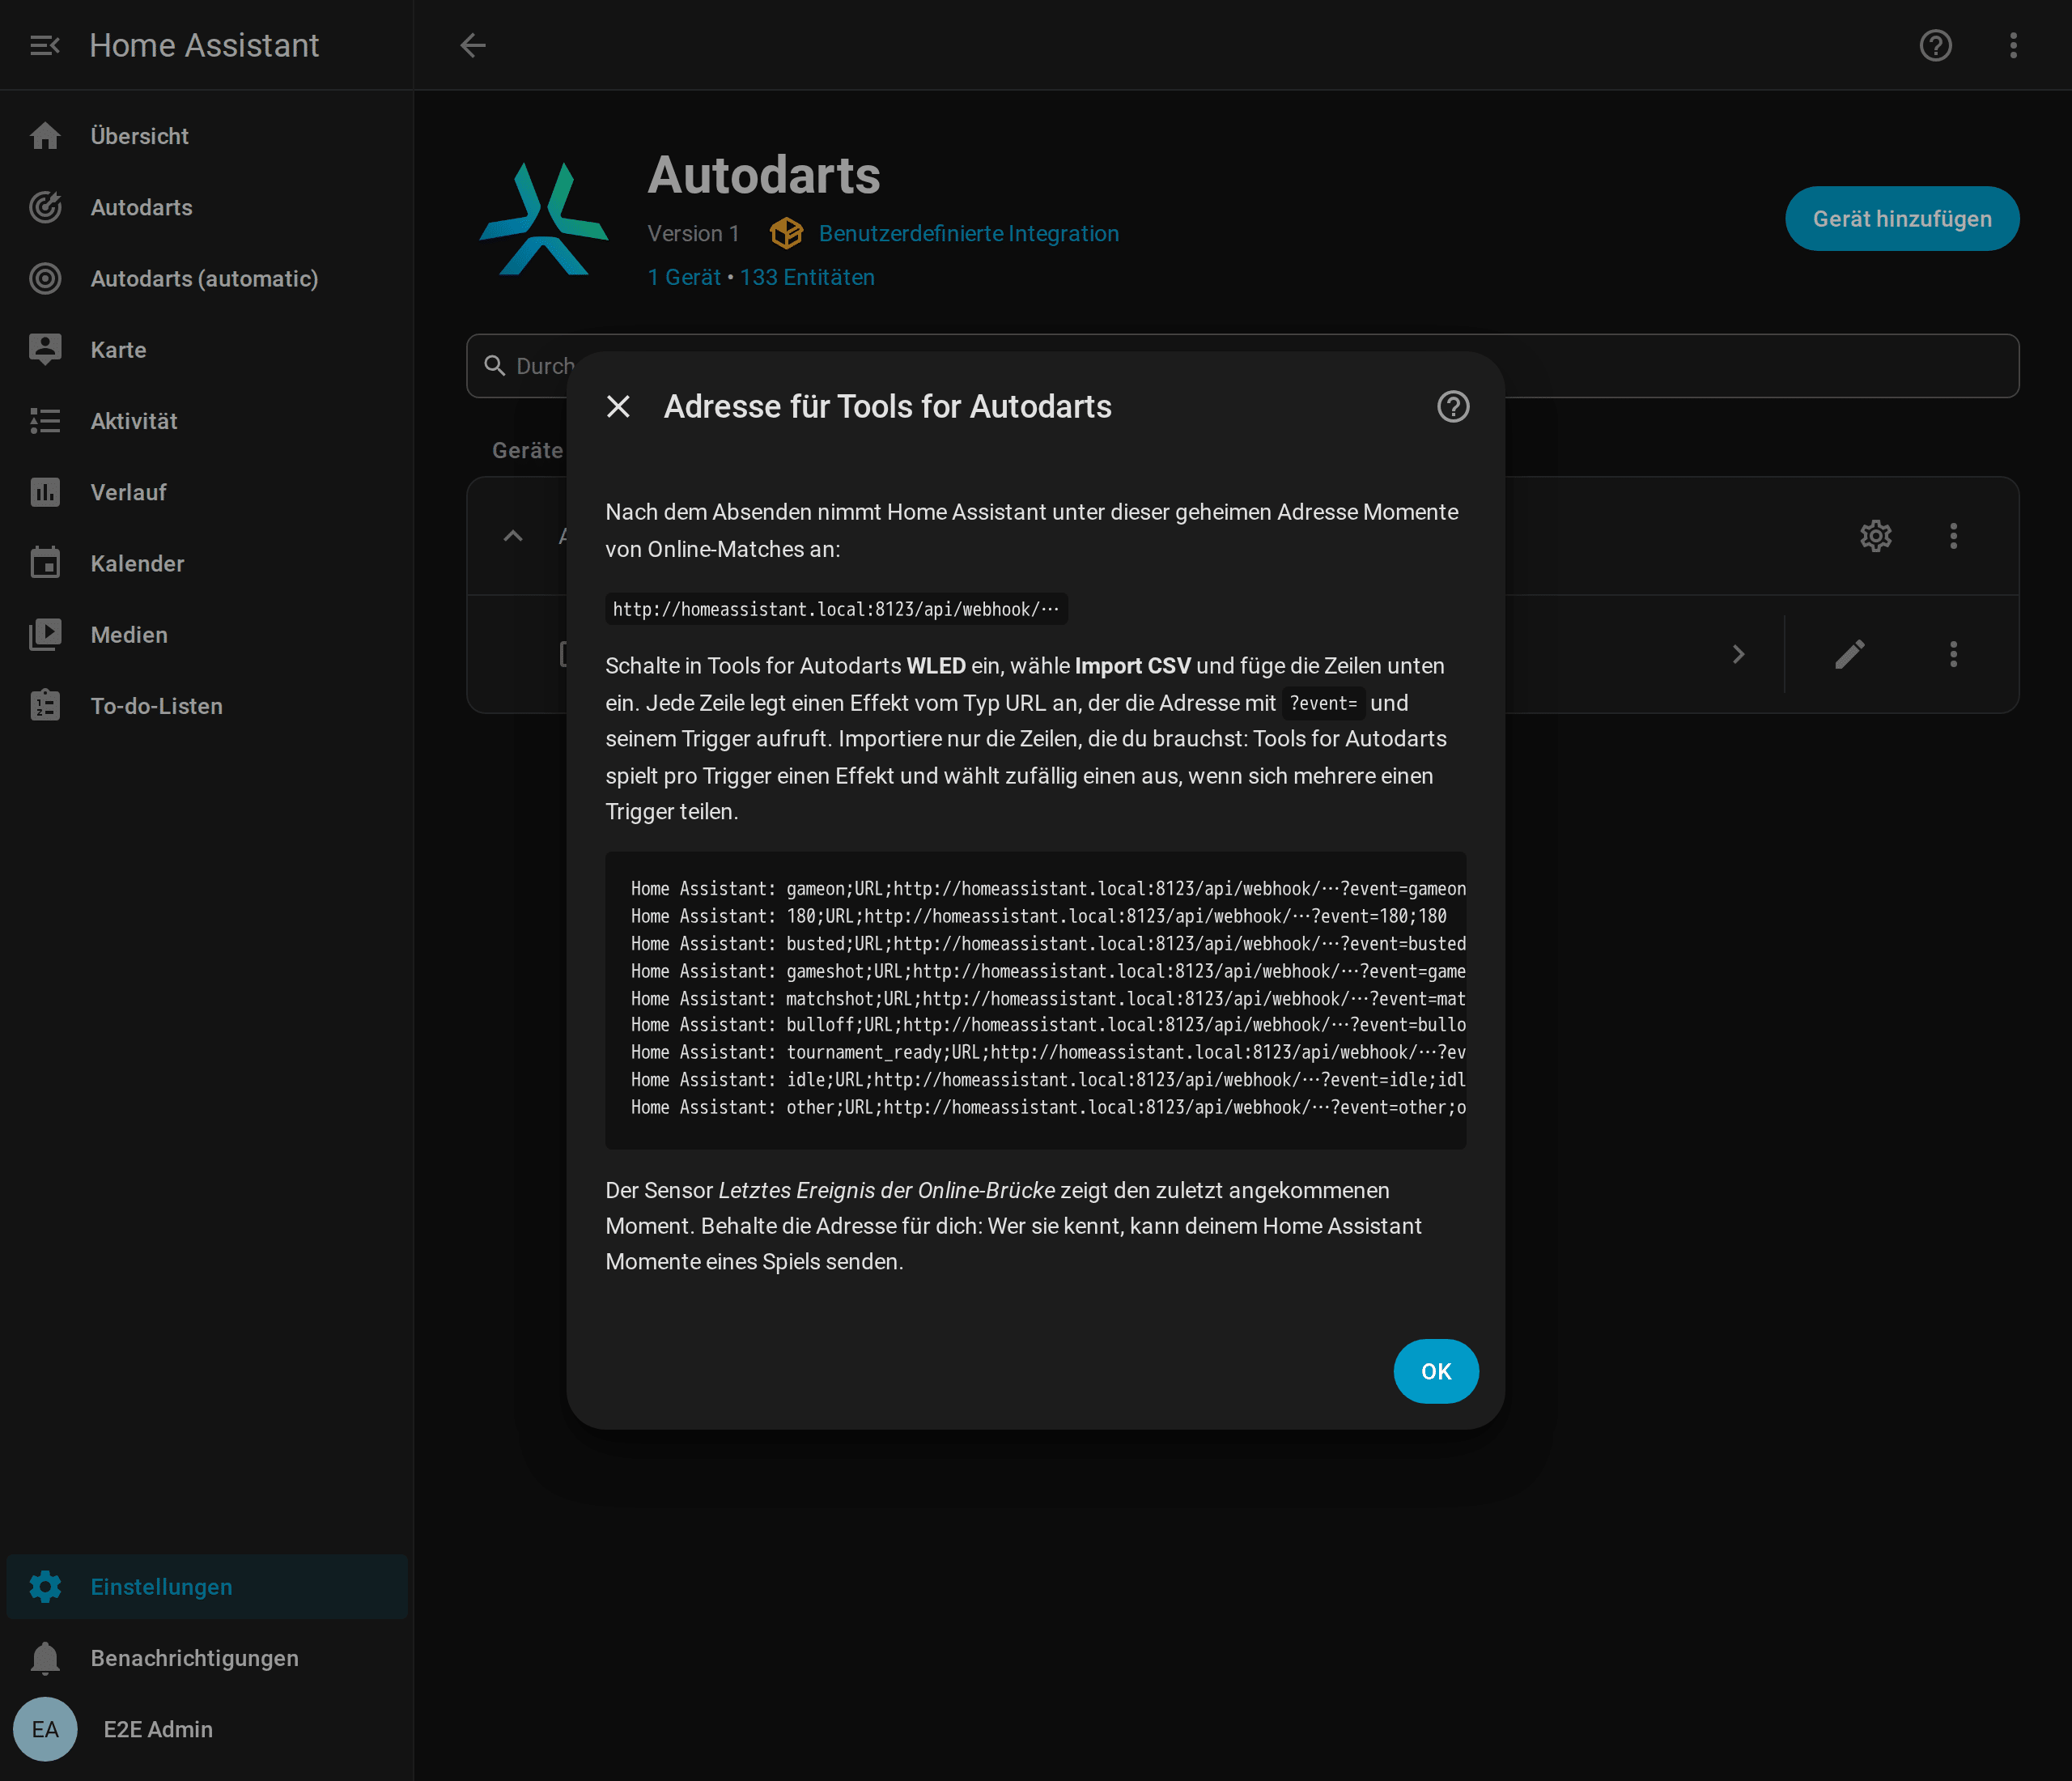Click the Benachrichtigungen bell icon
The width and height of the screenshot is (2072, 1781).
coord(45,1657)
